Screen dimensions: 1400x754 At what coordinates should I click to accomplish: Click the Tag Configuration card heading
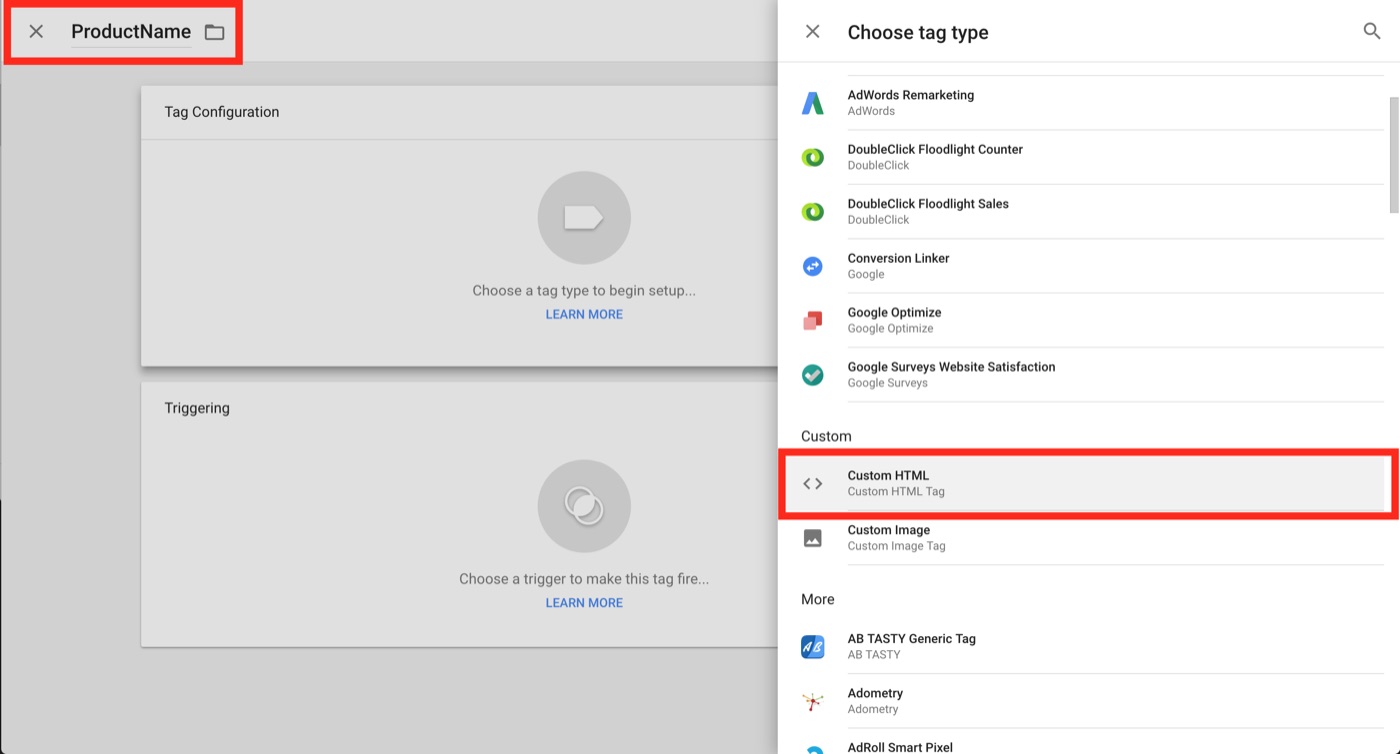coord(222,112)
